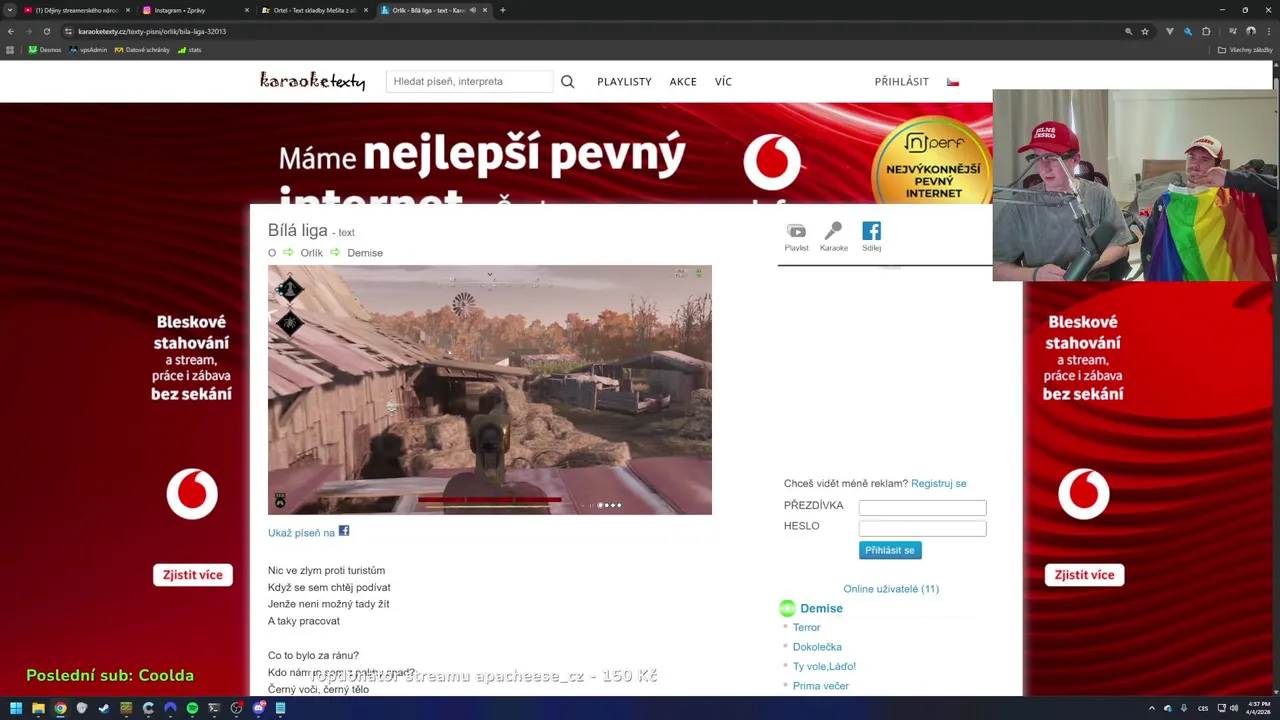This screenshot has height=720, width=1280.
Task: Open Datové schránky bookmark
Action: point(142,50)
